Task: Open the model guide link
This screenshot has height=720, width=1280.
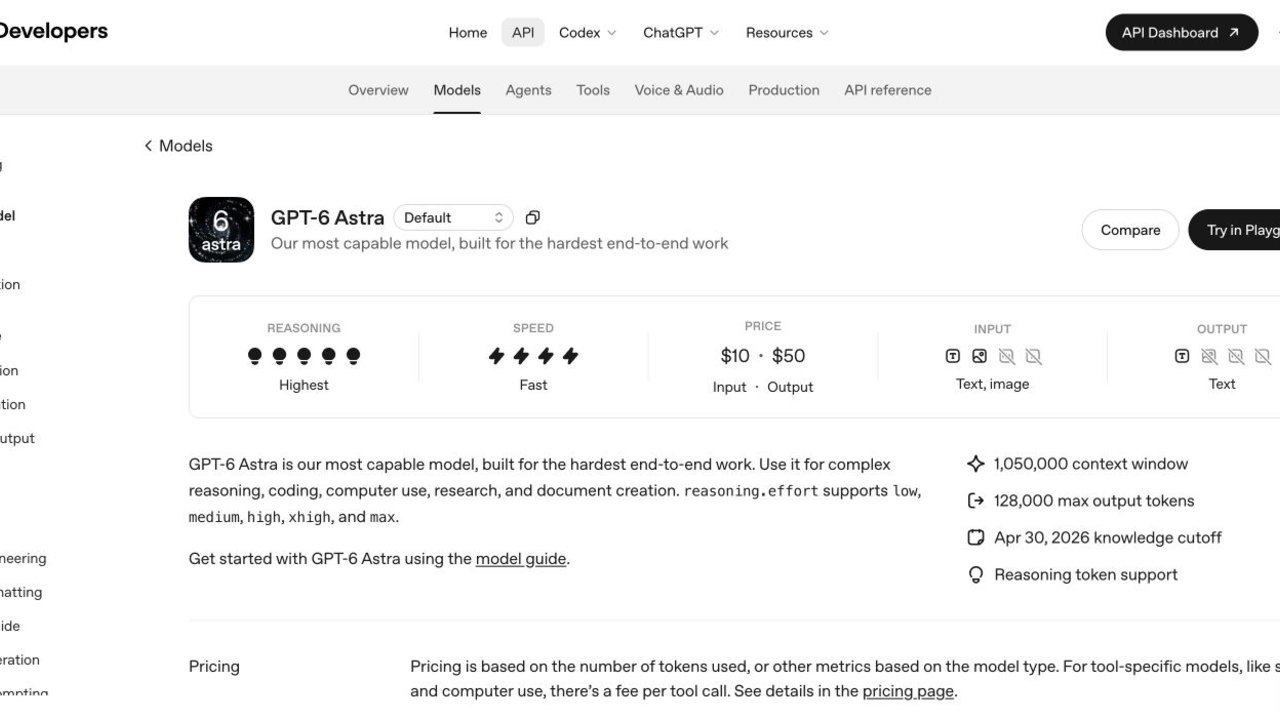Action: click(x=521, y=559)
